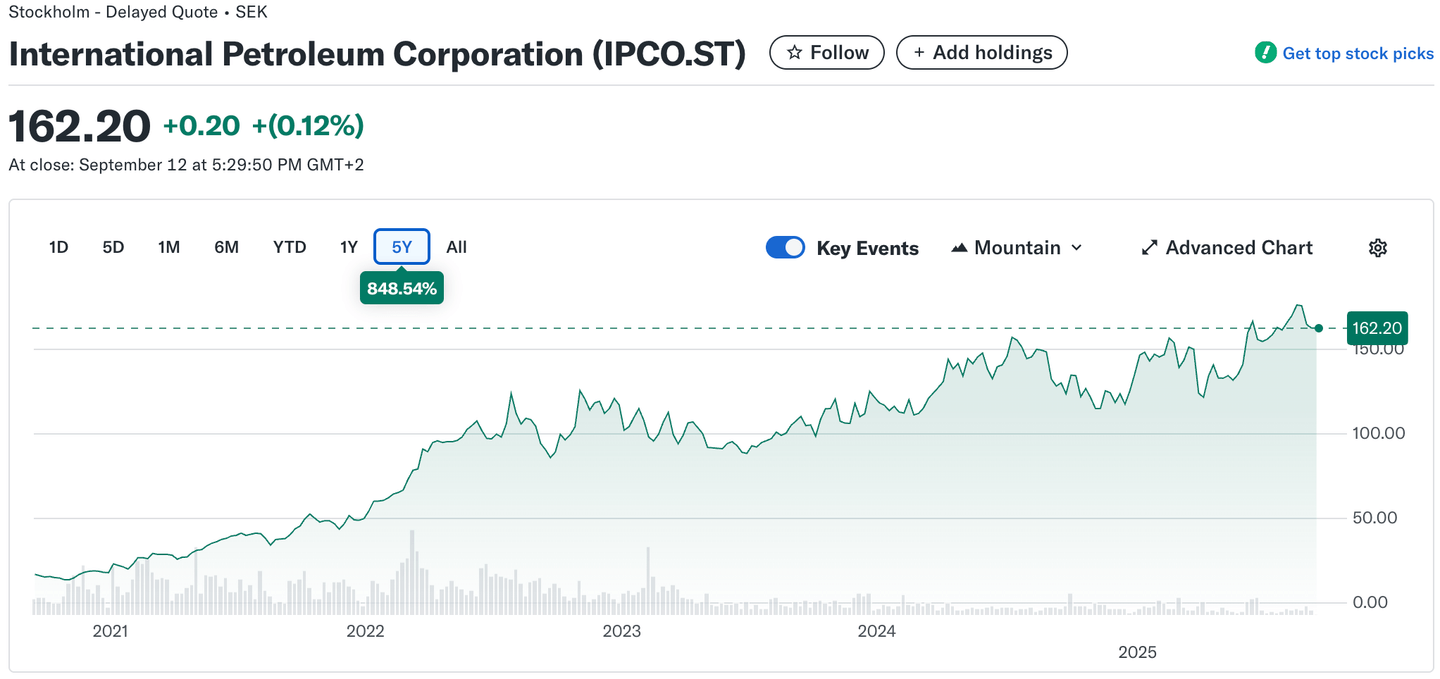Click the star icon in Follow
Image resolution: width=1440 pixels, height=679 pixels.
tap(795, 53)
